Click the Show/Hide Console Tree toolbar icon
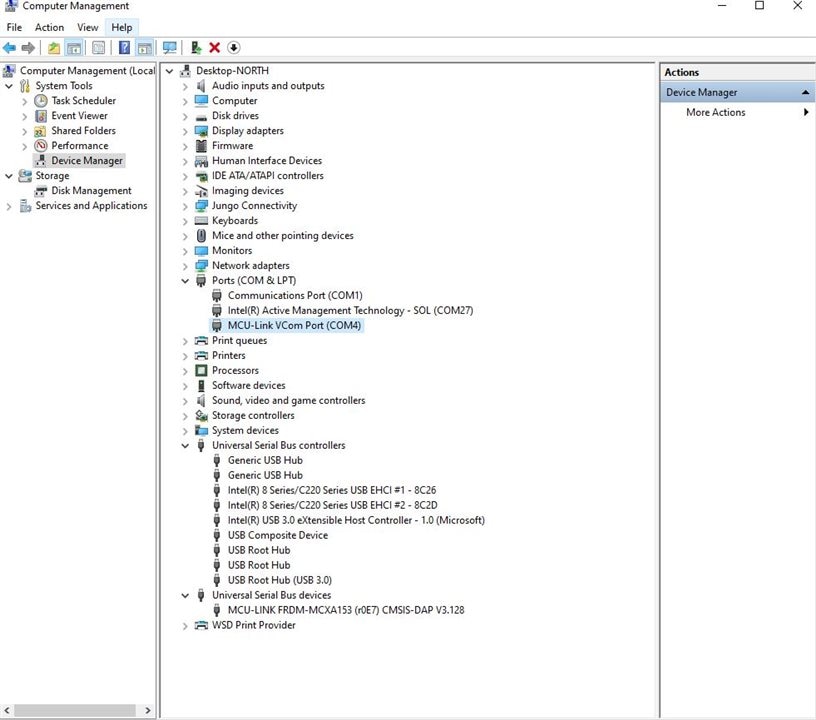 [x=74, y=48]
